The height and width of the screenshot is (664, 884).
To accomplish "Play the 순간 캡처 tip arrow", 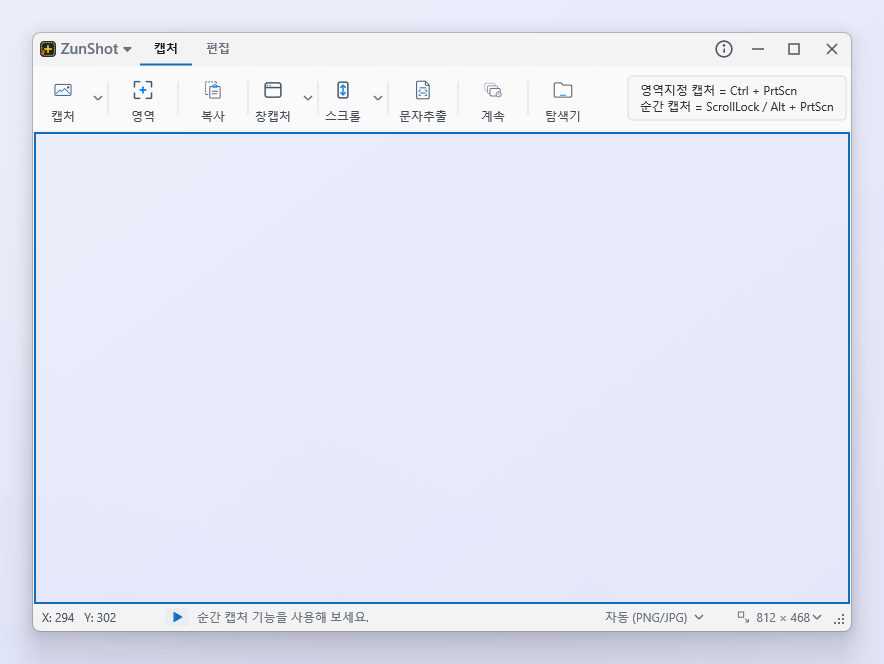I will point(177,617).
